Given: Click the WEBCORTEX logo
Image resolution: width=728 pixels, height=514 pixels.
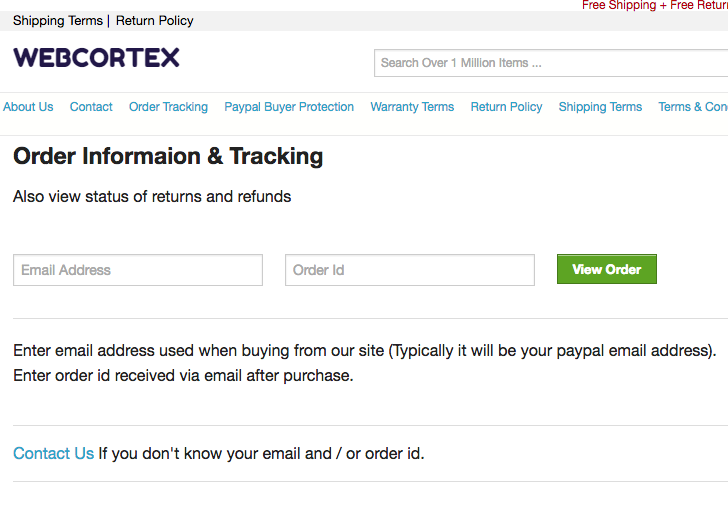Looking at the screenshot, I should [96, 58].
